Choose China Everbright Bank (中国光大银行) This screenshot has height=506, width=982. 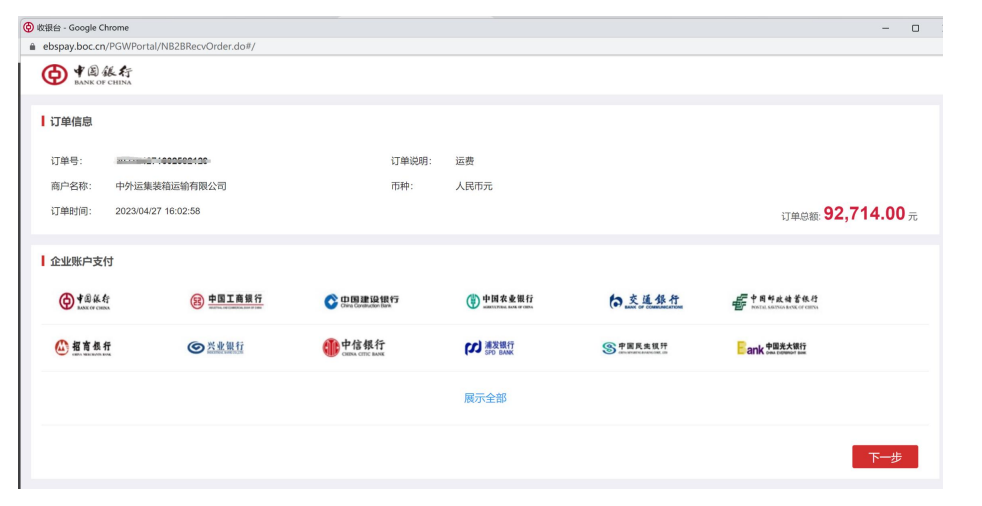(772, 348)
